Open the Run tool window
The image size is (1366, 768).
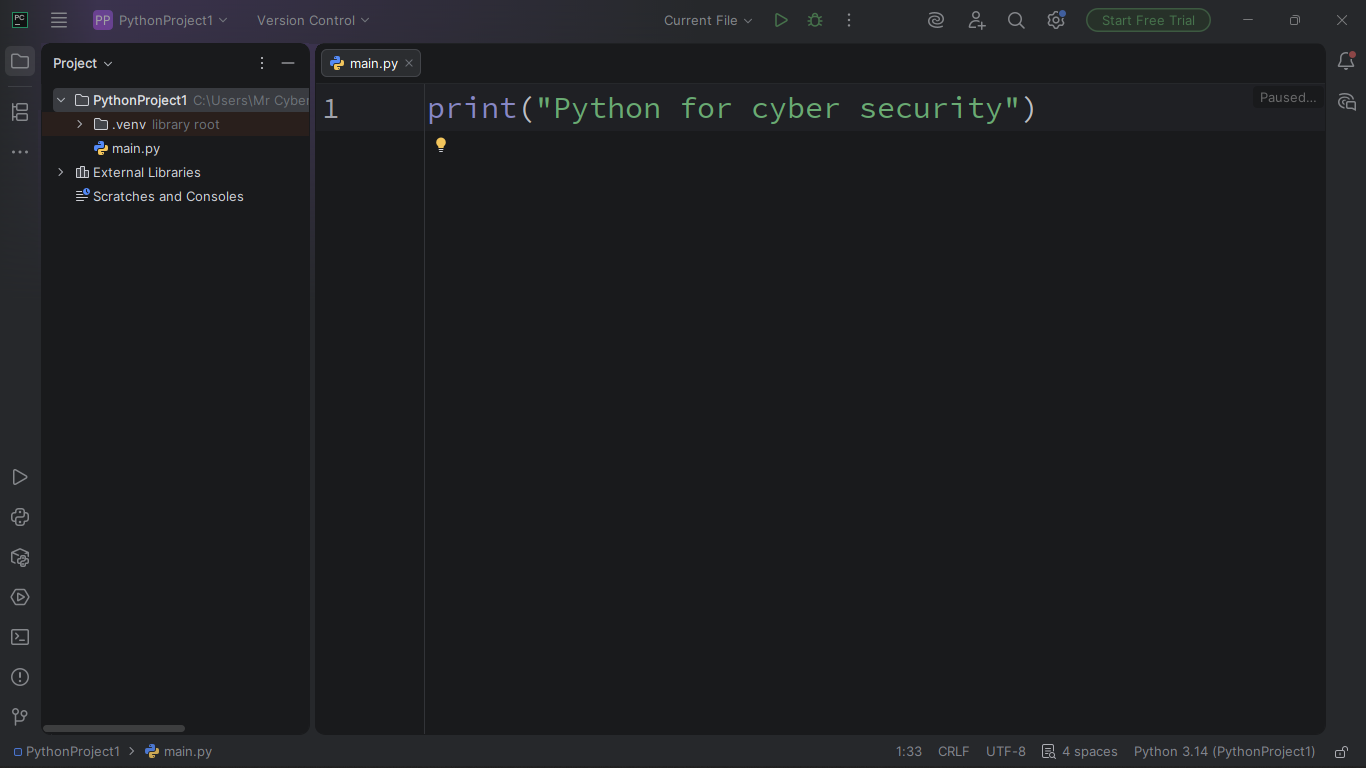tap(20, 477)
